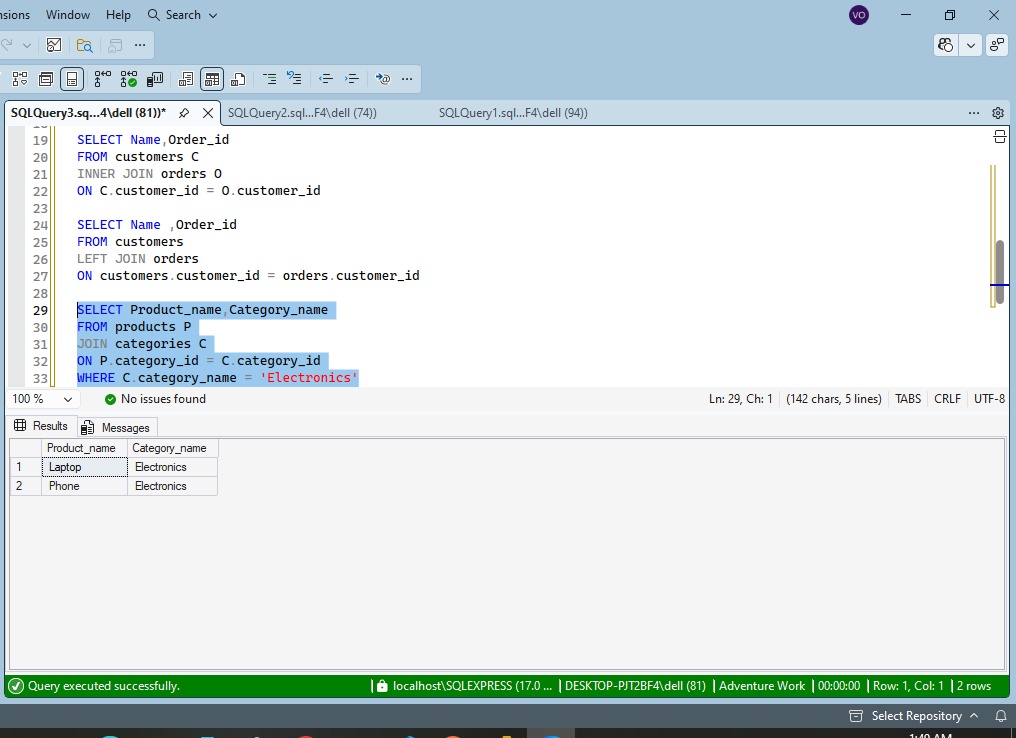The image size is (1016, 738).
Task: Click line number 23 in the gutter
Action: tap(40, 208)
